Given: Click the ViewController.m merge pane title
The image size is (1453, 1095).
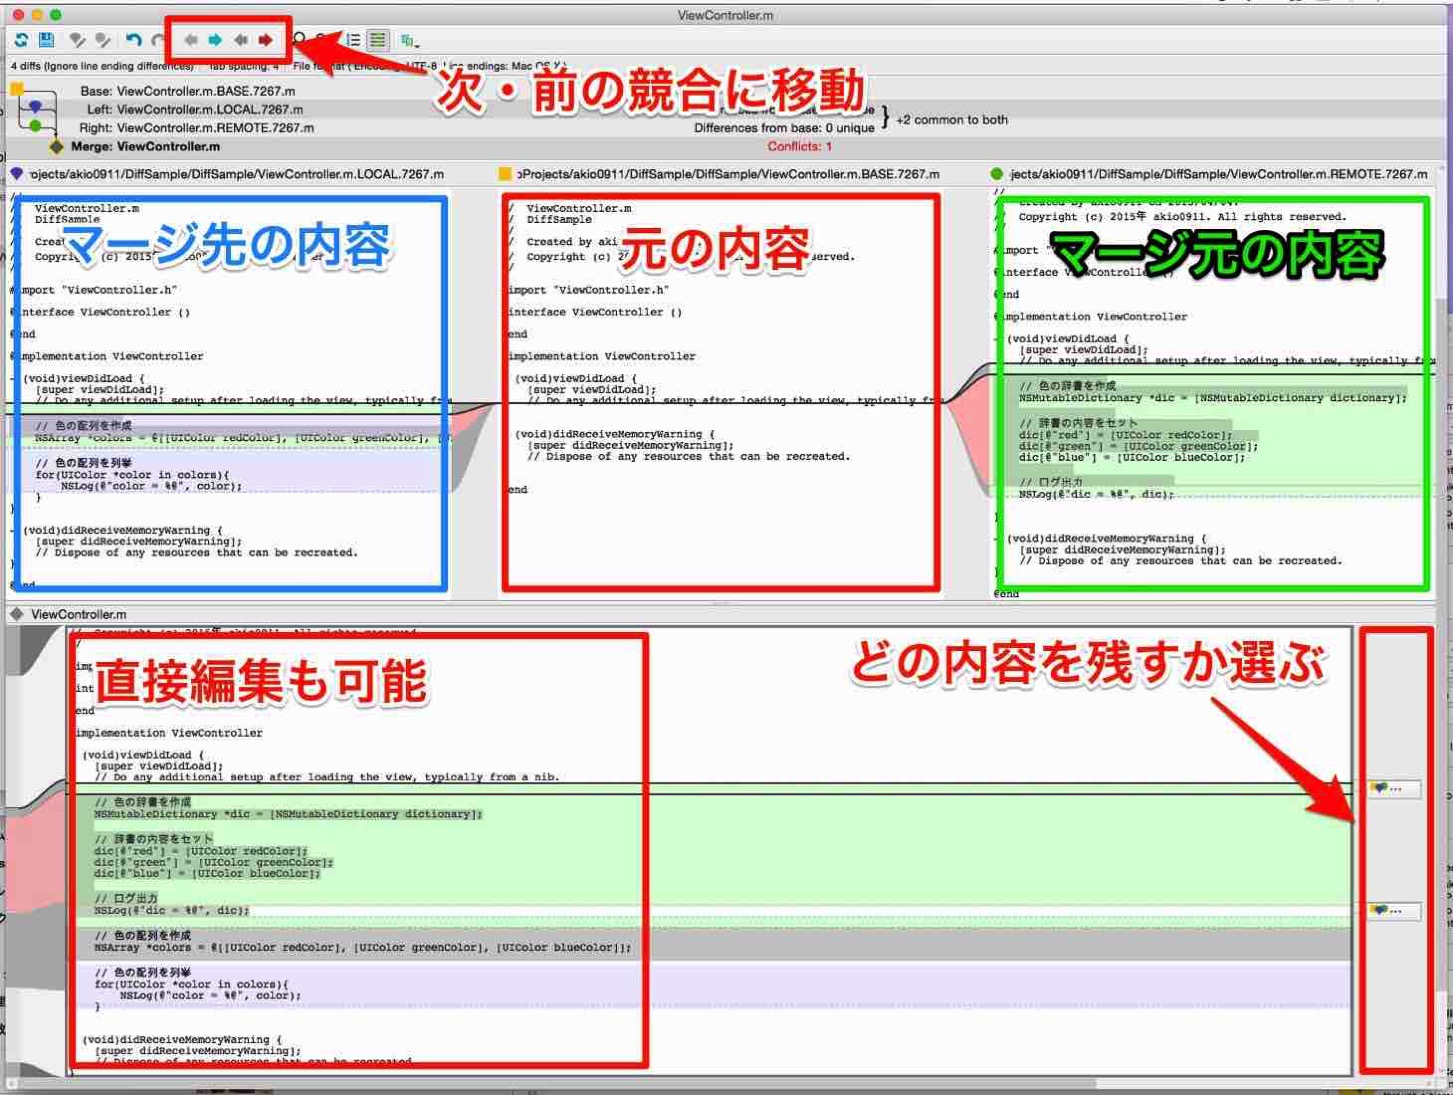Looking at the screenshot, I should [78, 614].
